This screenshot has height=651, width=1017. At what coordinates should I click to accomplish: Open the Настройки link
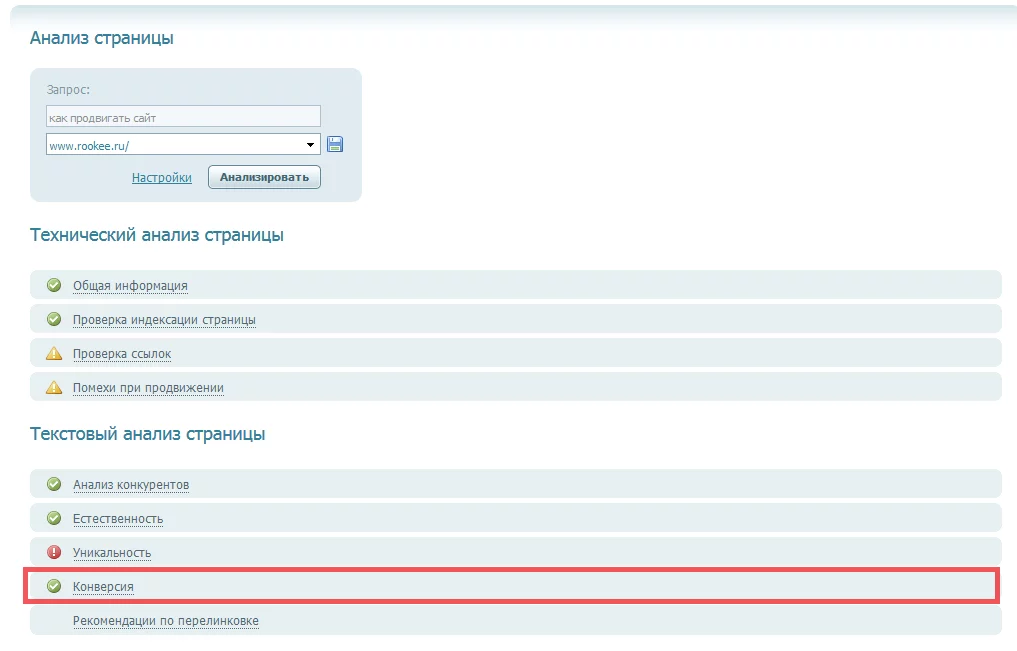(162, 178)
